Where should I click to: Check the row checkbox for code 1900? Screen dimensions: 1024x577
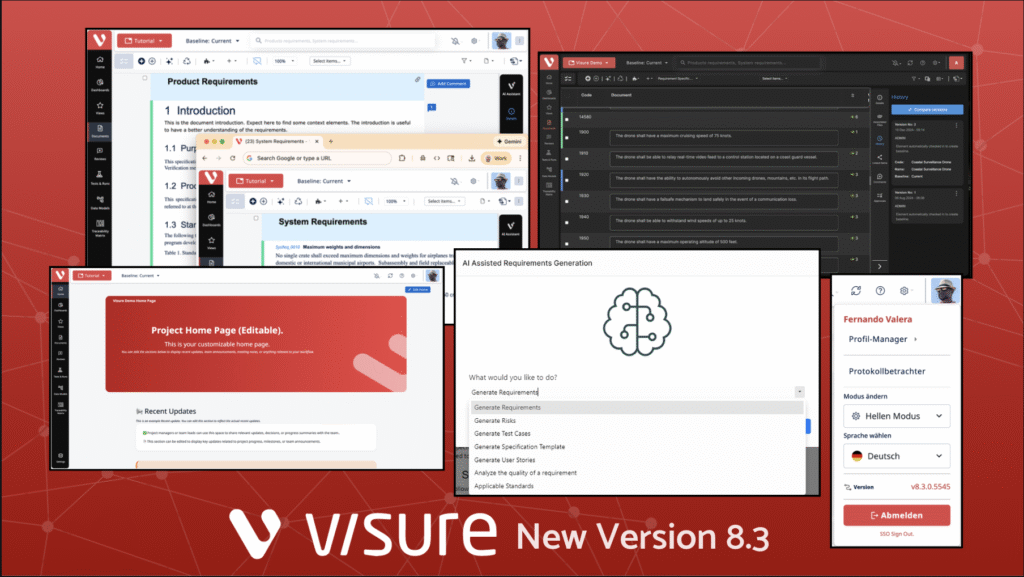[566, 135]
